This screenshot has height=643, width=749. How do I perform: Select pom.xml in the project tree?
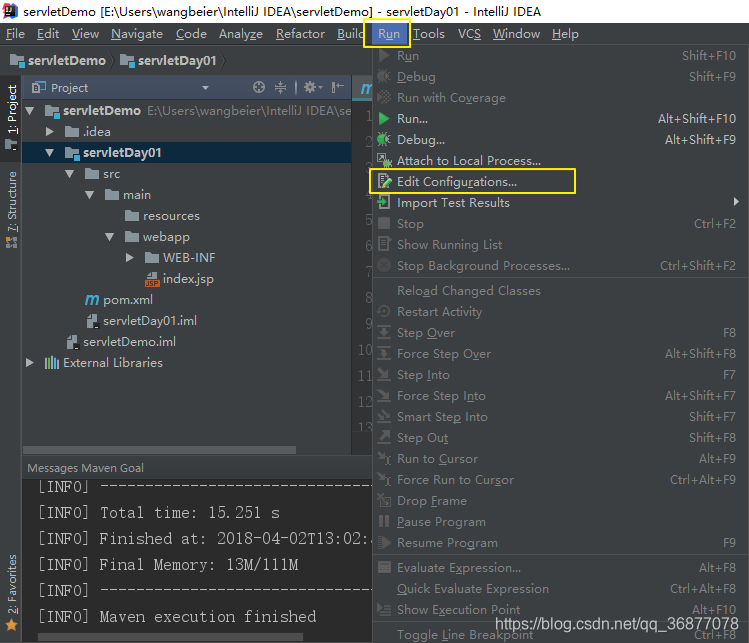coord(128,300)
